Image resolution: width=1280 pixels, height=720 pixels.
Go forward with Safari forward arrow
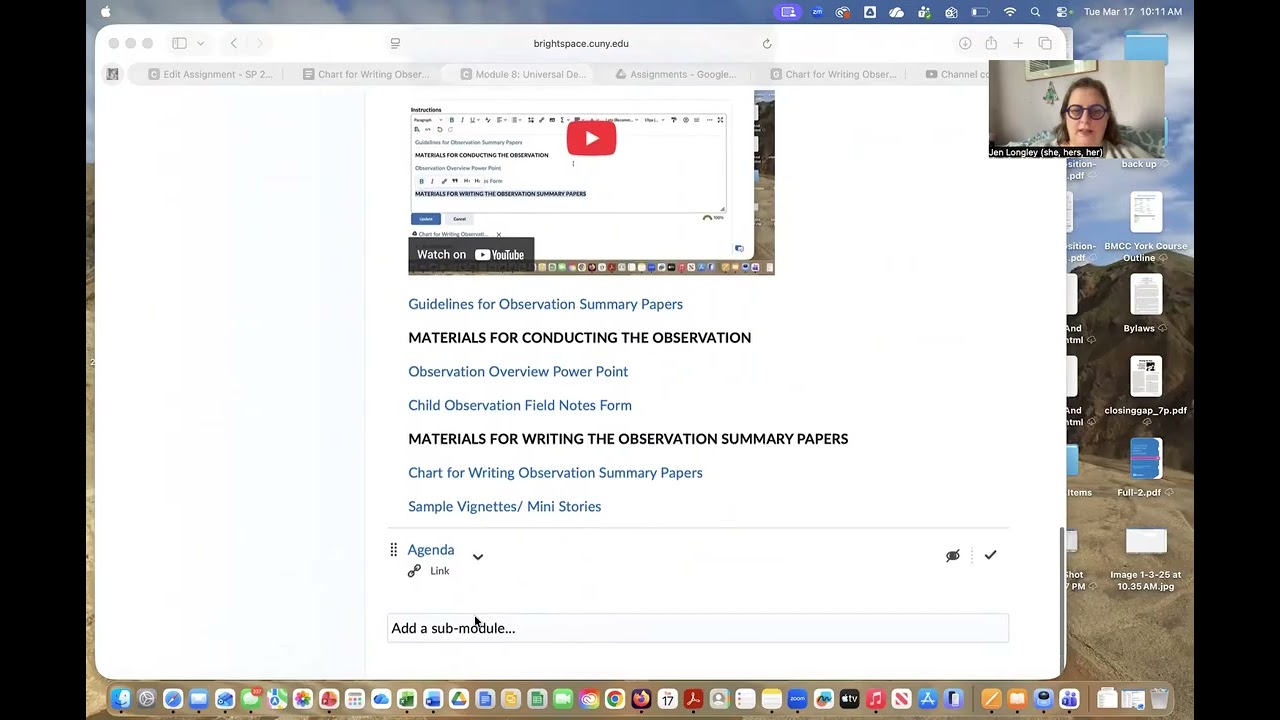260,43
